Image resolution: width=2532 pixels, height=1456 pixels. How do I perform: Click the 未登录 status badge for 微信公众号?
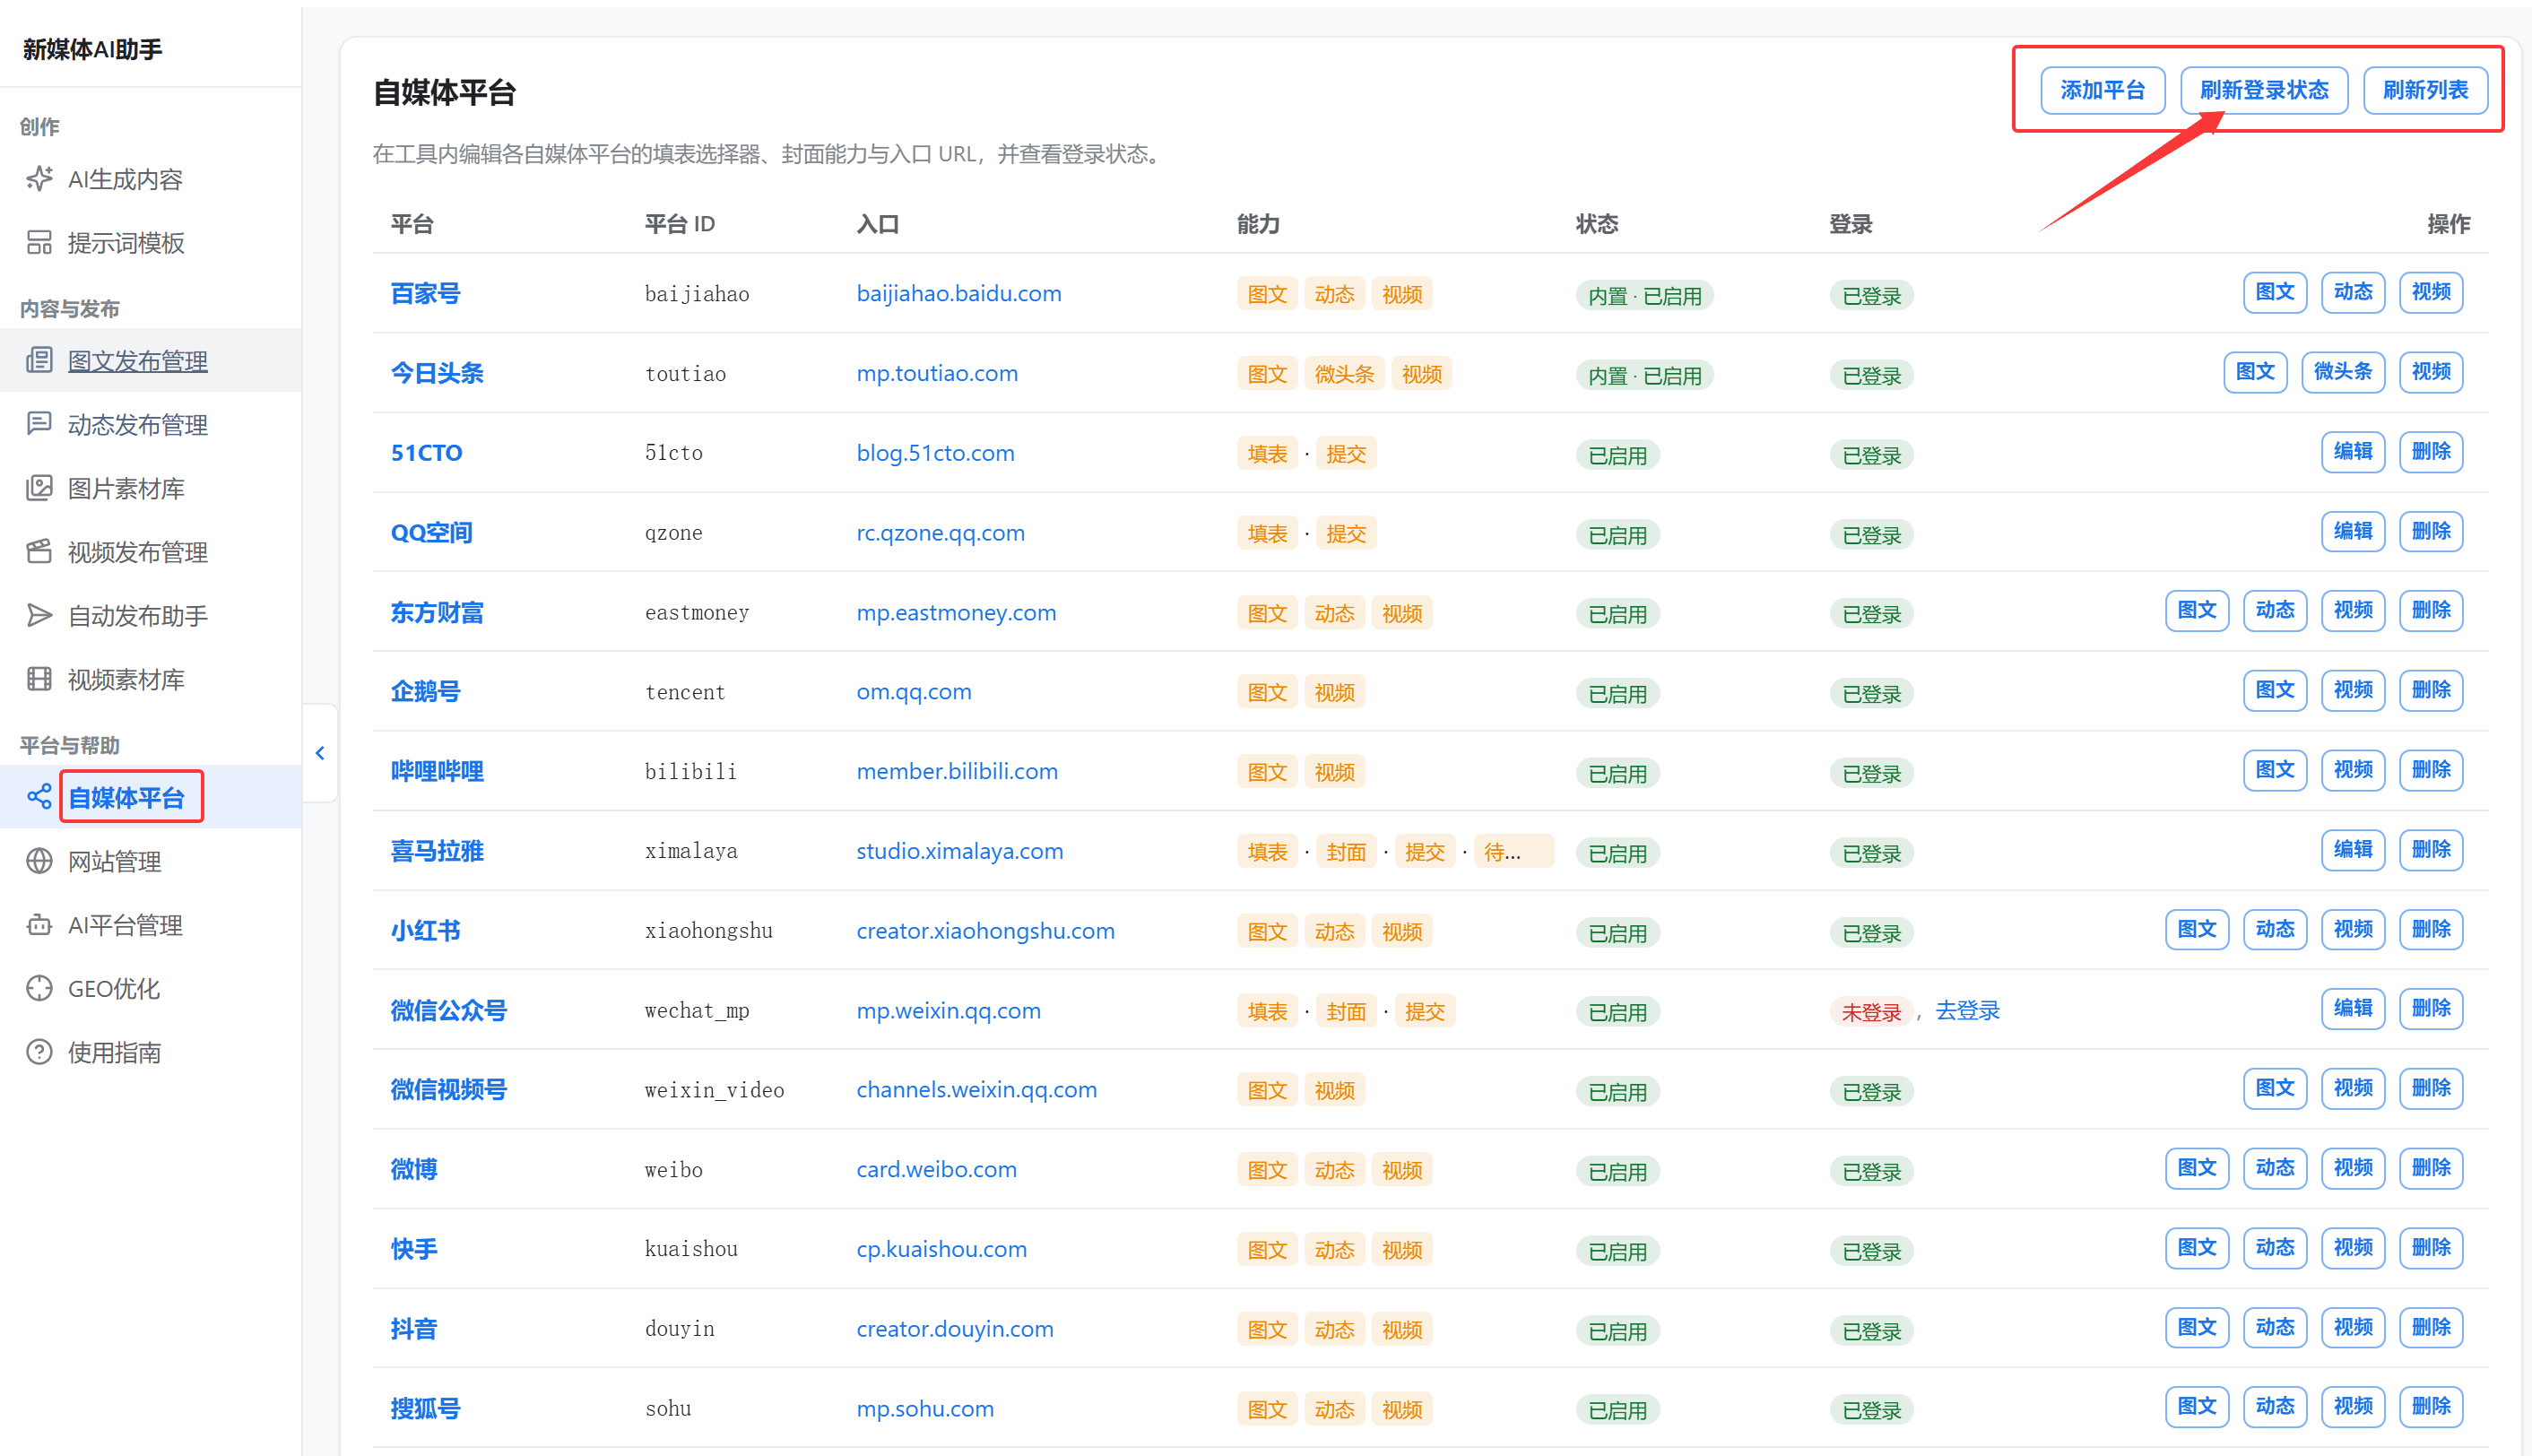[x=1871, y=1012]
